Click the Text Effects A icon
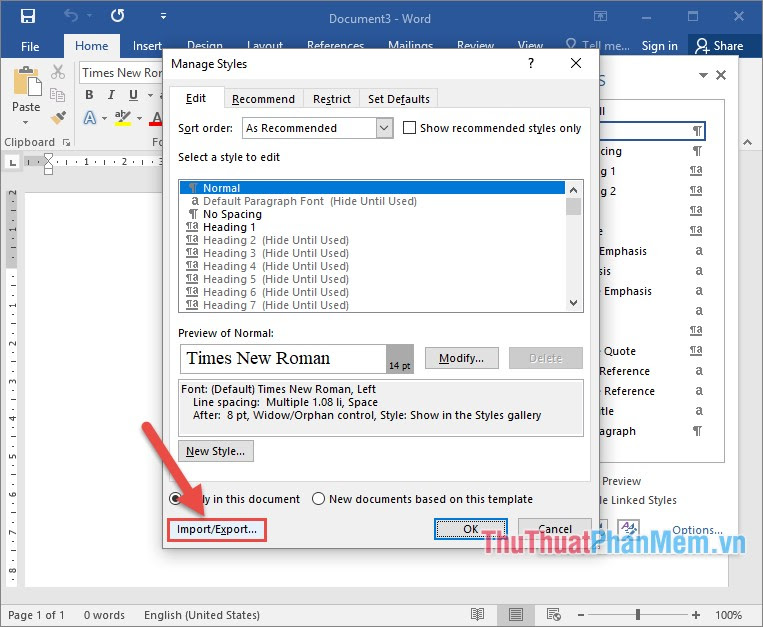 pos(90,117)
